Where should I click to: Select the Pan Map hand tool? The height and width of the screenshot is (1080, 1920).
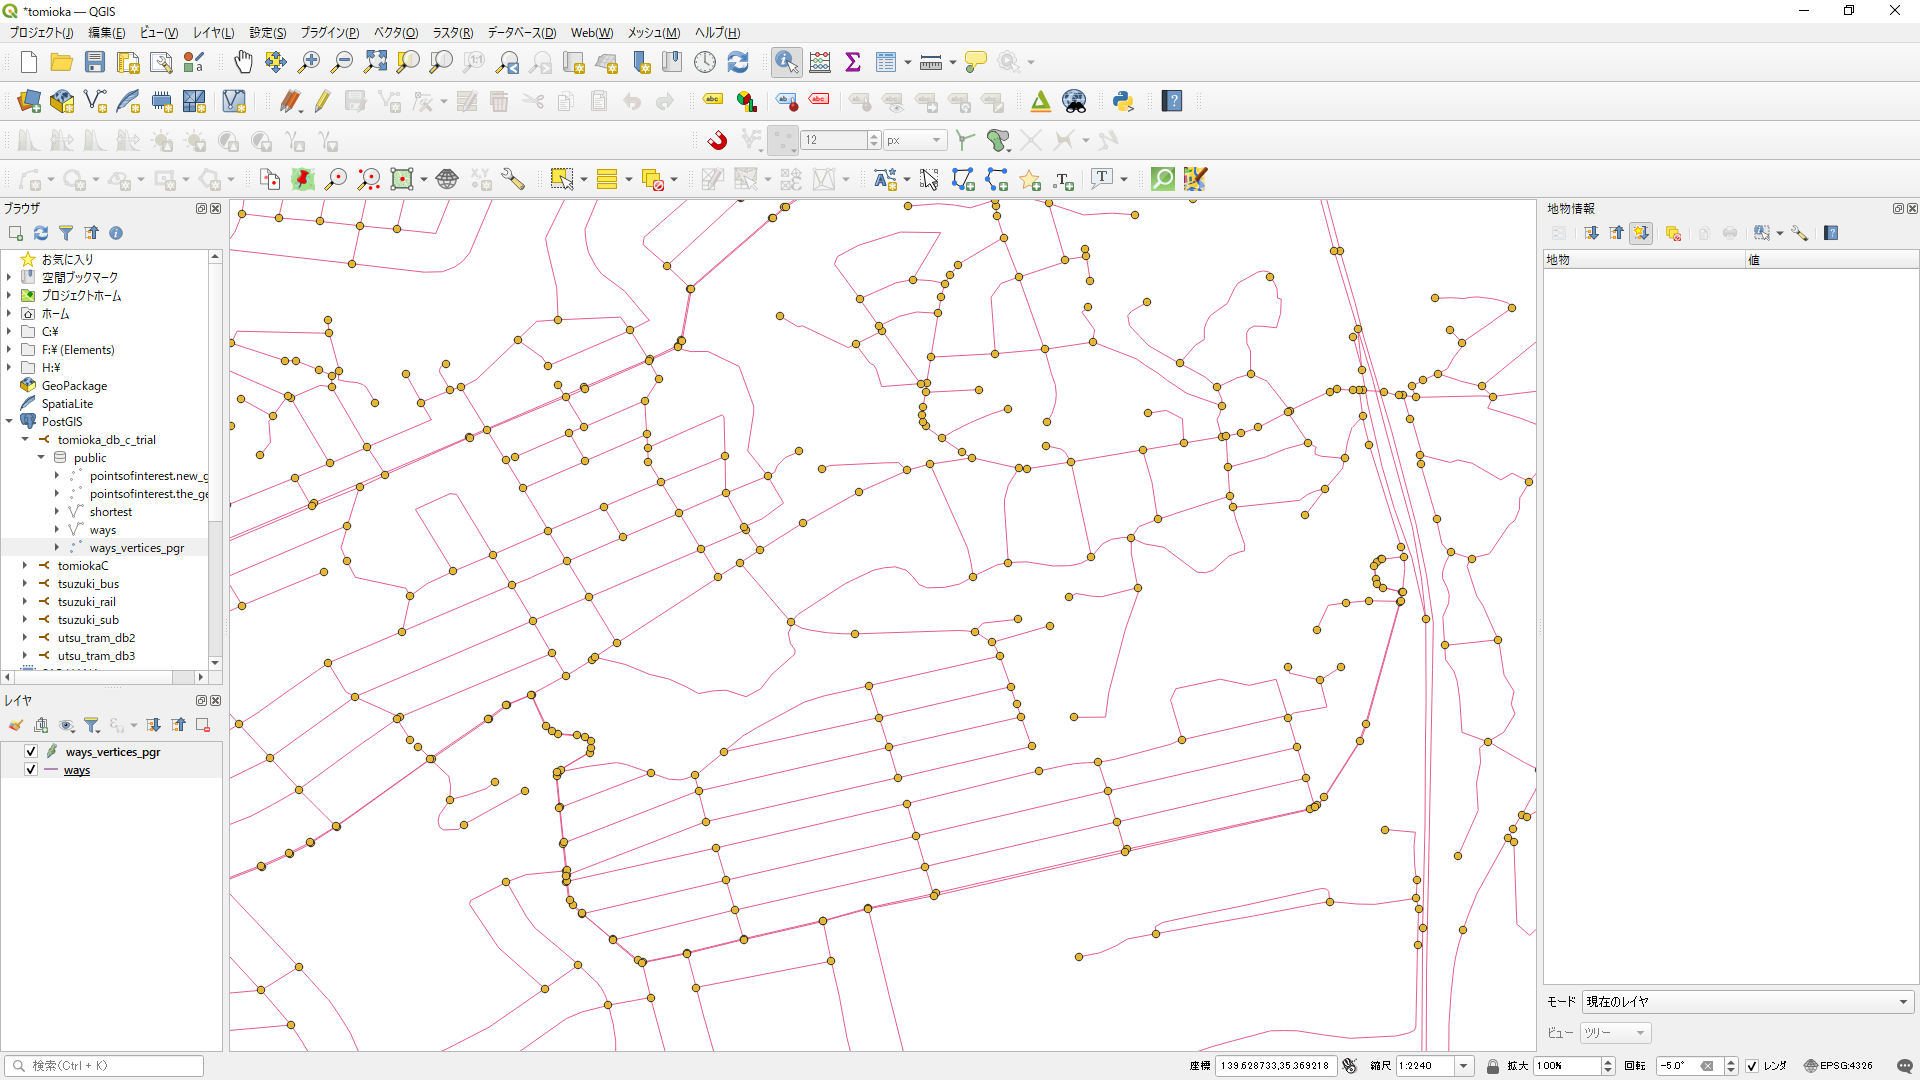[x=243, y=62]
